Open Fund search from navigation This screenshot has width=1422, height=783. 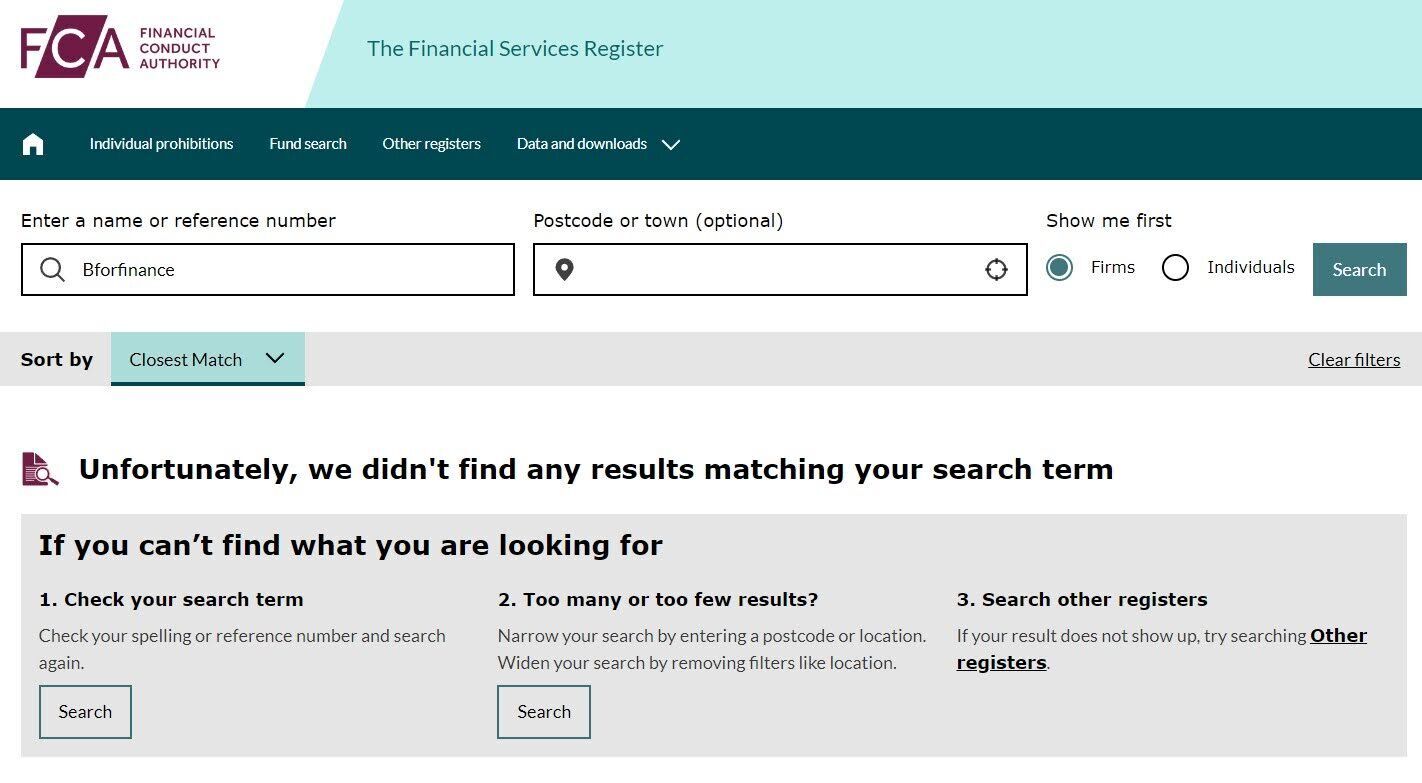[x=308, y=144]
